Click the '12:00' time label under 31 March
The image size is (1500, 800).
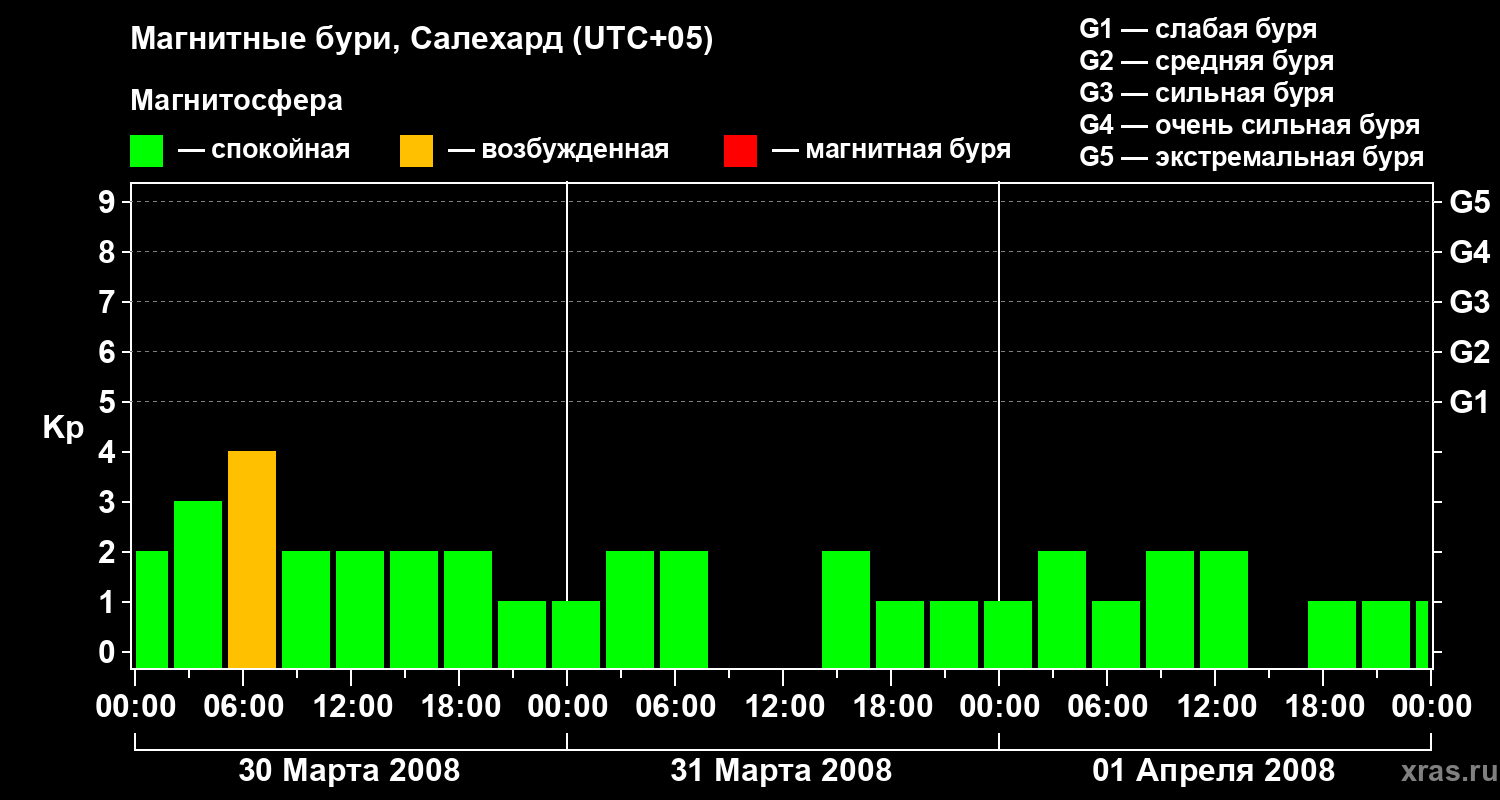click(783, 707)
